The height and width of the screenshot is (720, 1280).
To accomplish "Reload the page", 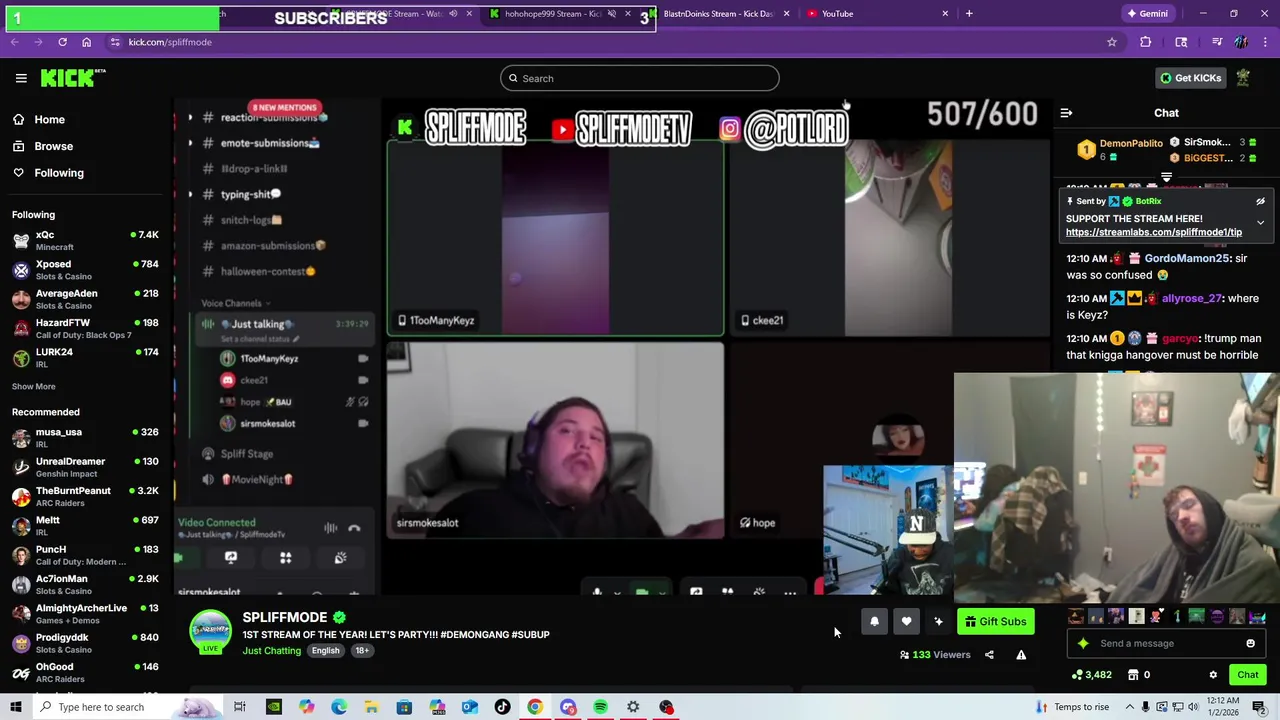I will click(x=62, y=42).
